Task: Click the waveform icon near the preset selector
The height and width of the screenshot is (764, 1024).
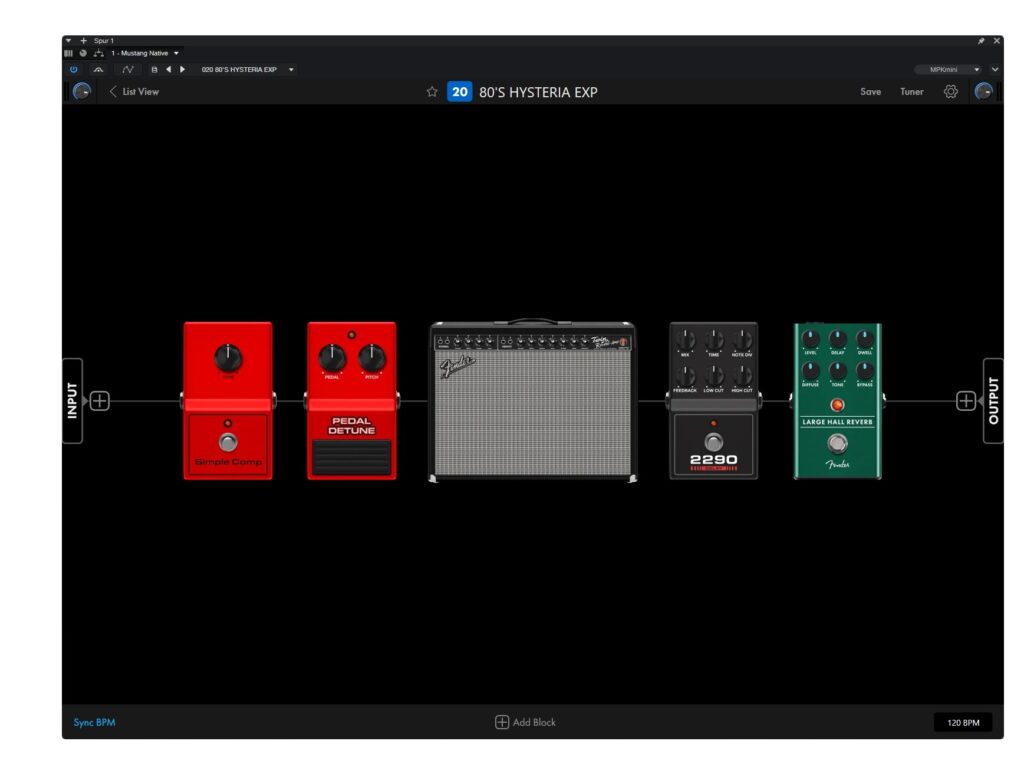Action: (127, 69)
